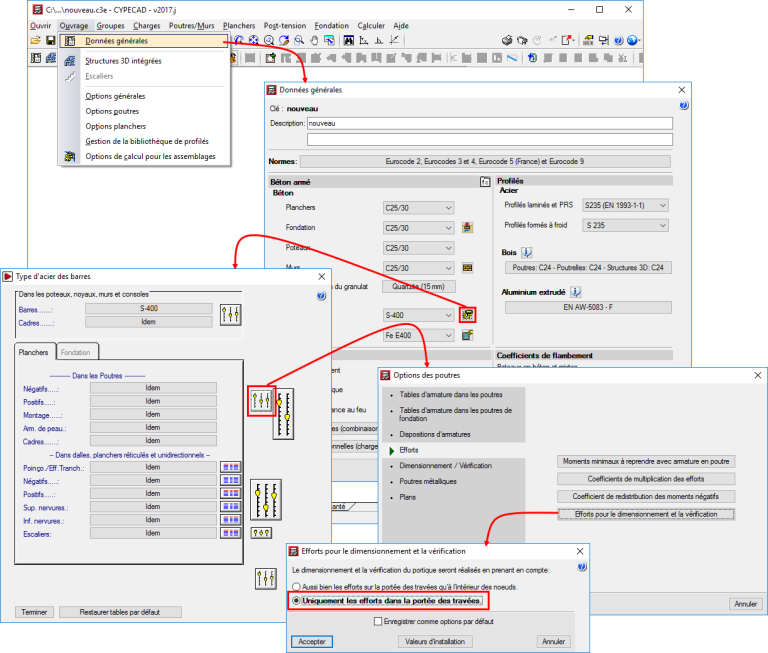Screen dimensions: 768x653
Task: Click the icon beside Murs concrete dropdown
Action: point(468,268)
